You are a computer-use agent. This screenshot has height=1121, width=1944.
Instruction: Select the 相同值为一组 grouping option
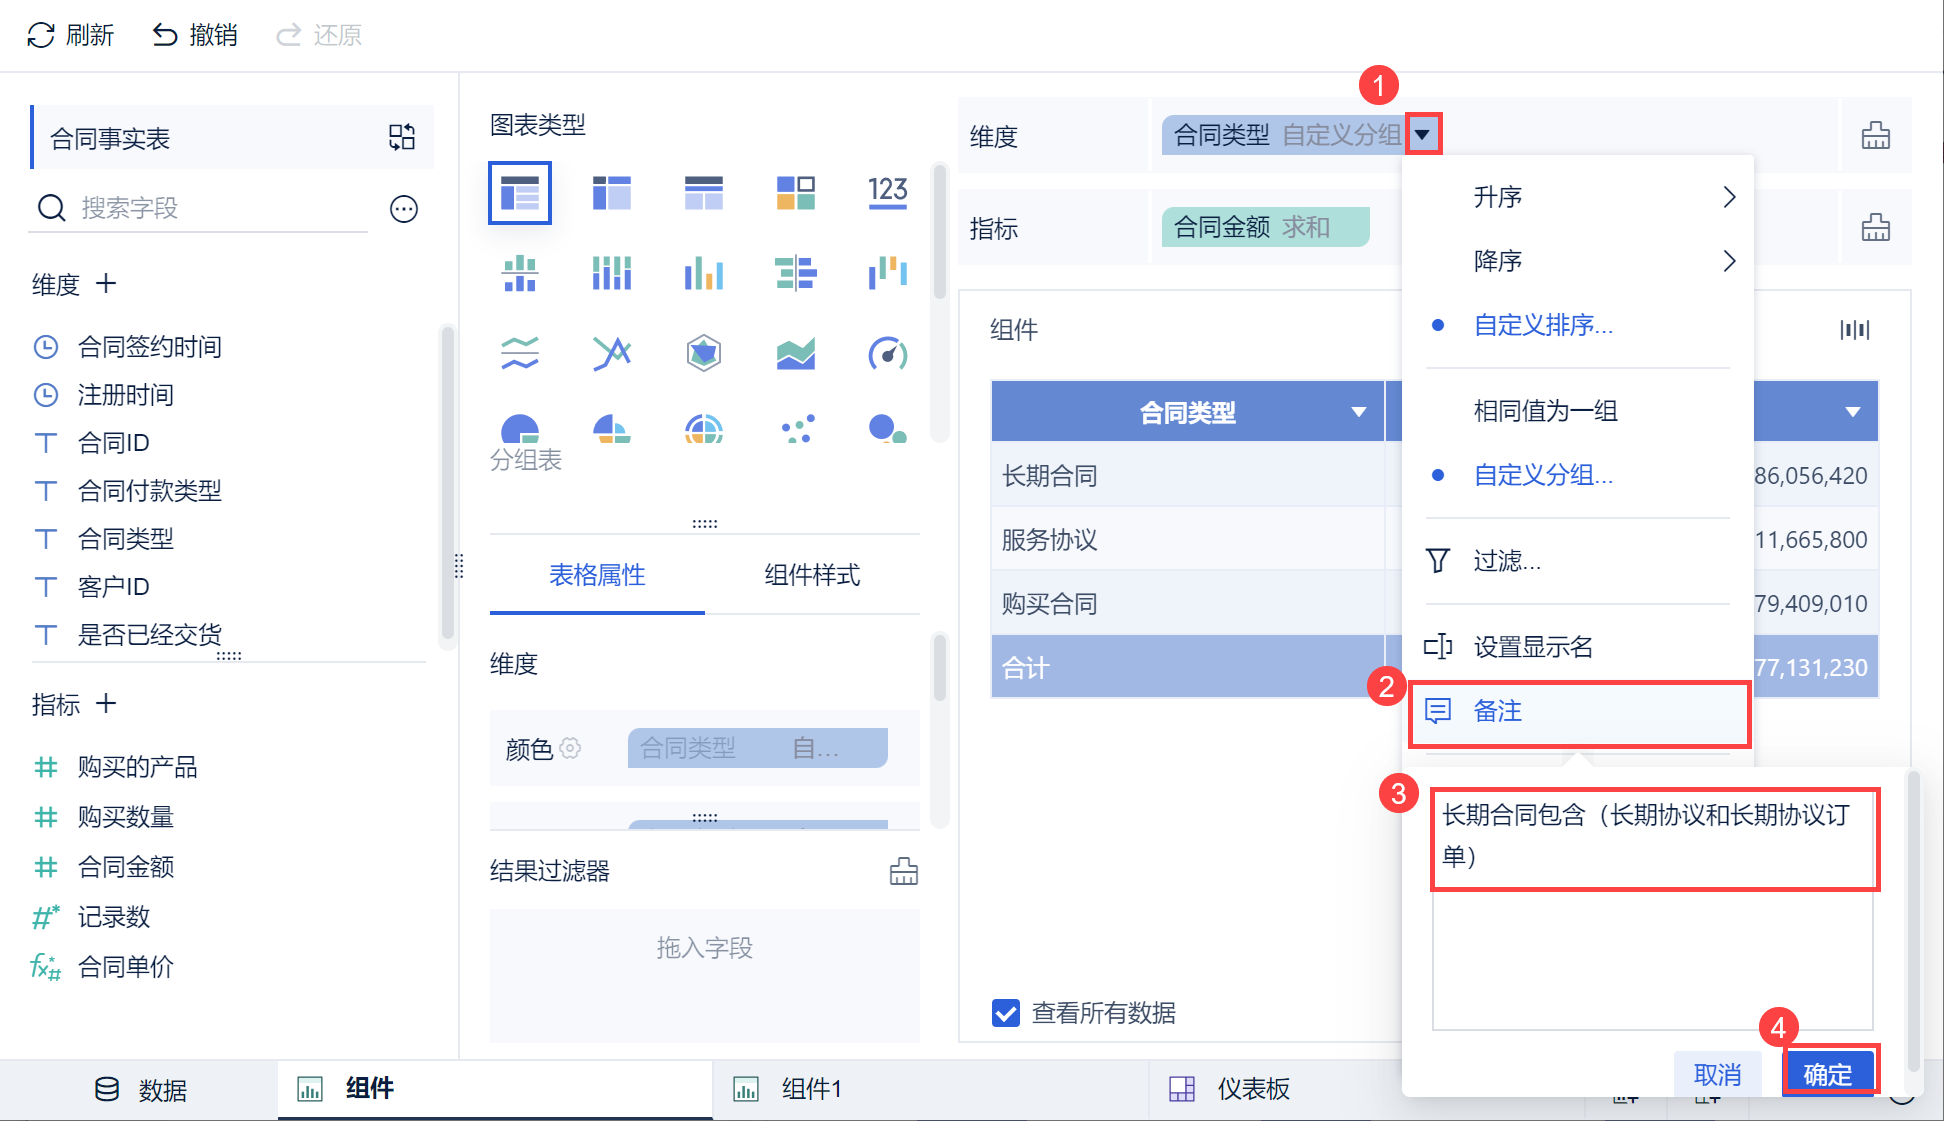[x=1545, y=411]
